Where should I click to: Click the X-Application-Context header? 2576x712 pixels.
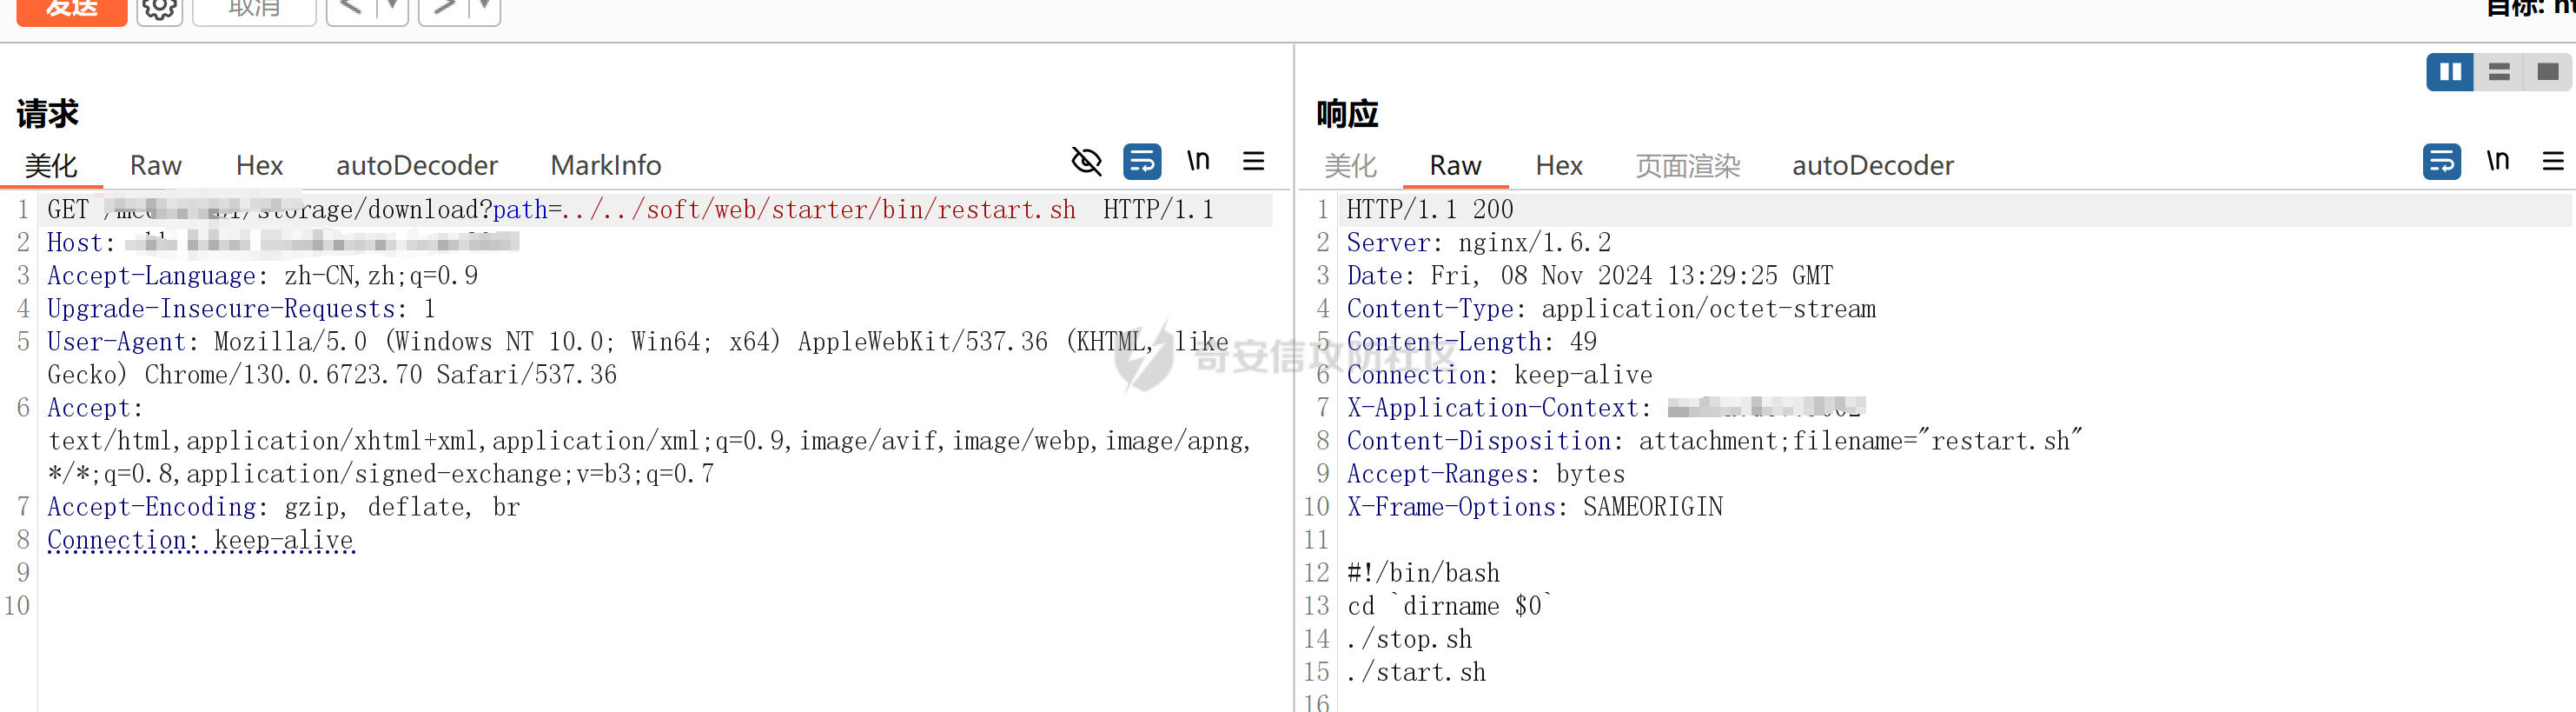point(1605,407)
